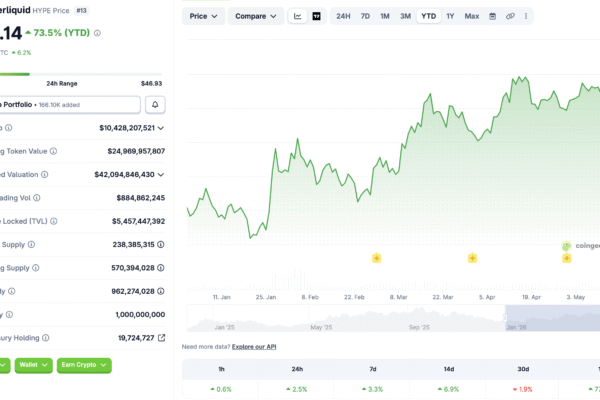
Task: Open chart more options menu
Action: (x=526, y=16)
